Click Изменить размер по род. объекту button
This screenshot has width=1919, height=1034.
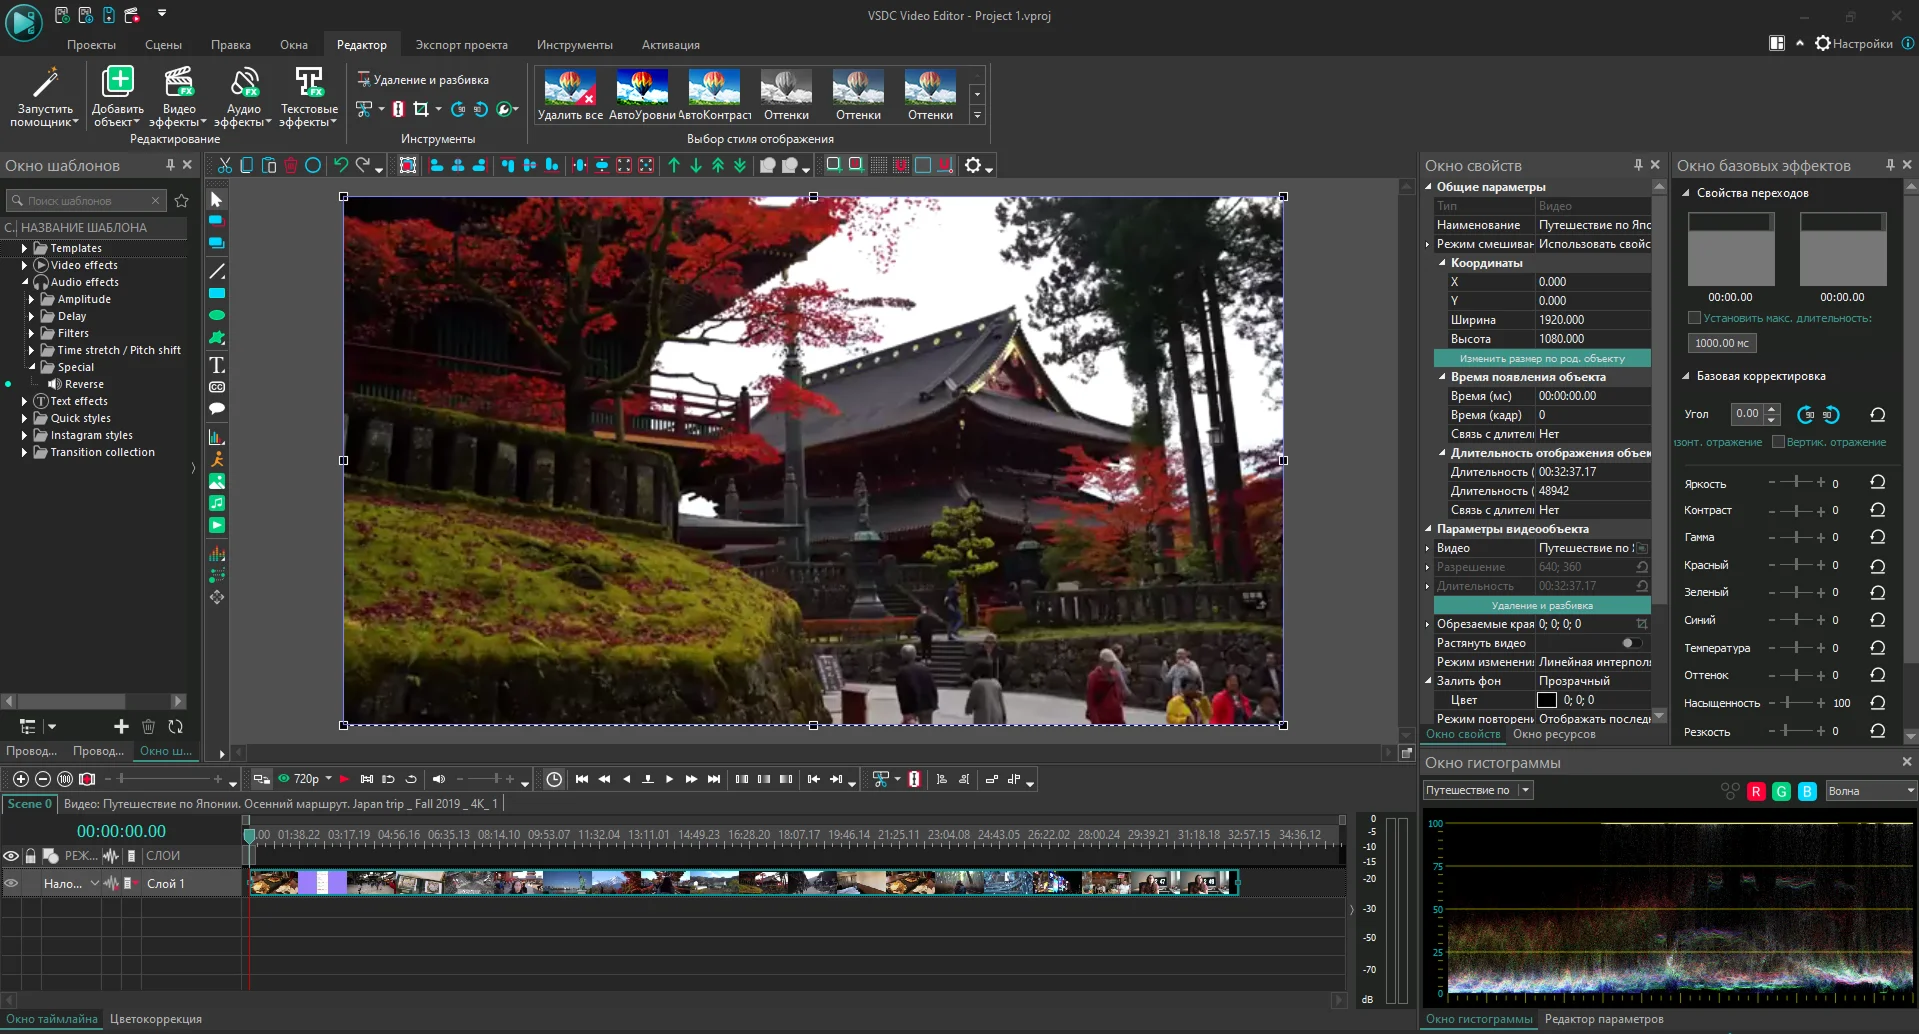(1542, 358)
